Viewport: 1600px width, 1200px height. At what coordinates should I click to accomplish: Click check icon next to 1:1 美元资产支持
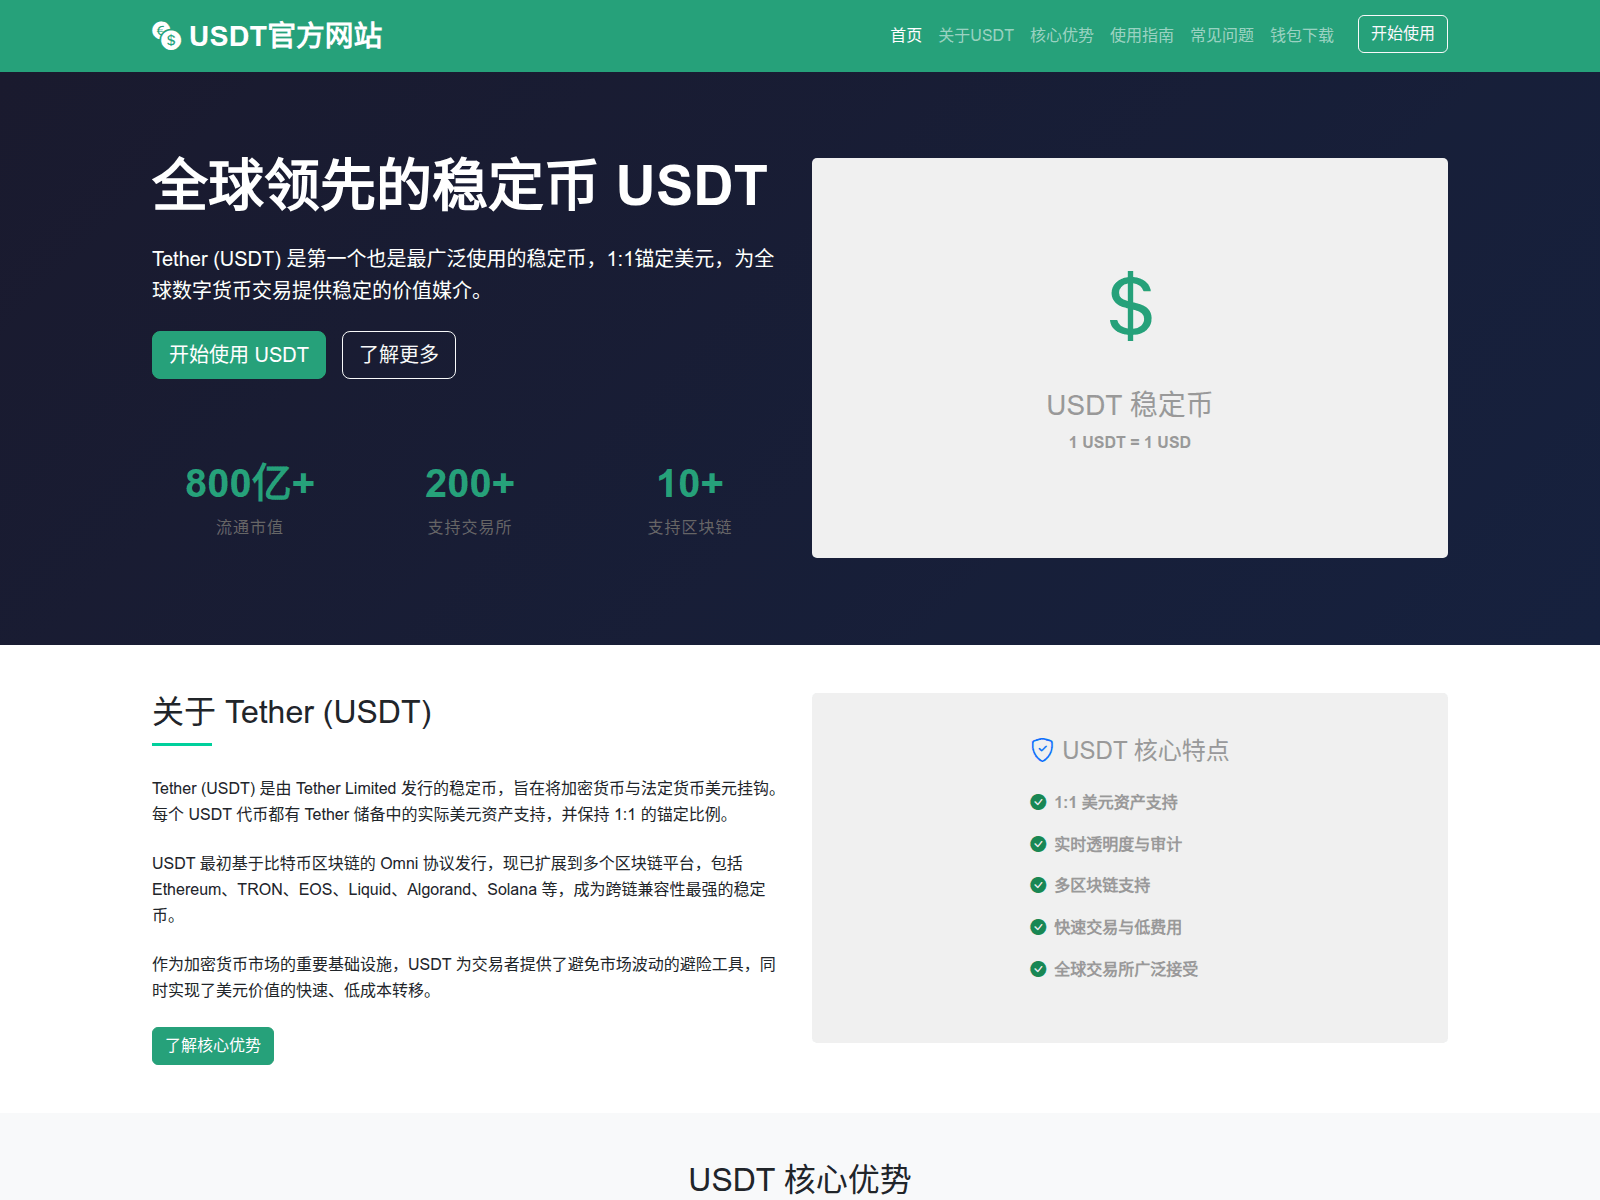coord(1038,802)
